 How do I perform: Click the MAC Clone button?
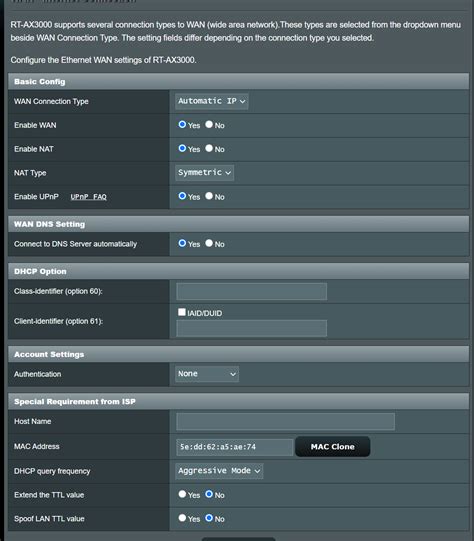coord(333,446)
